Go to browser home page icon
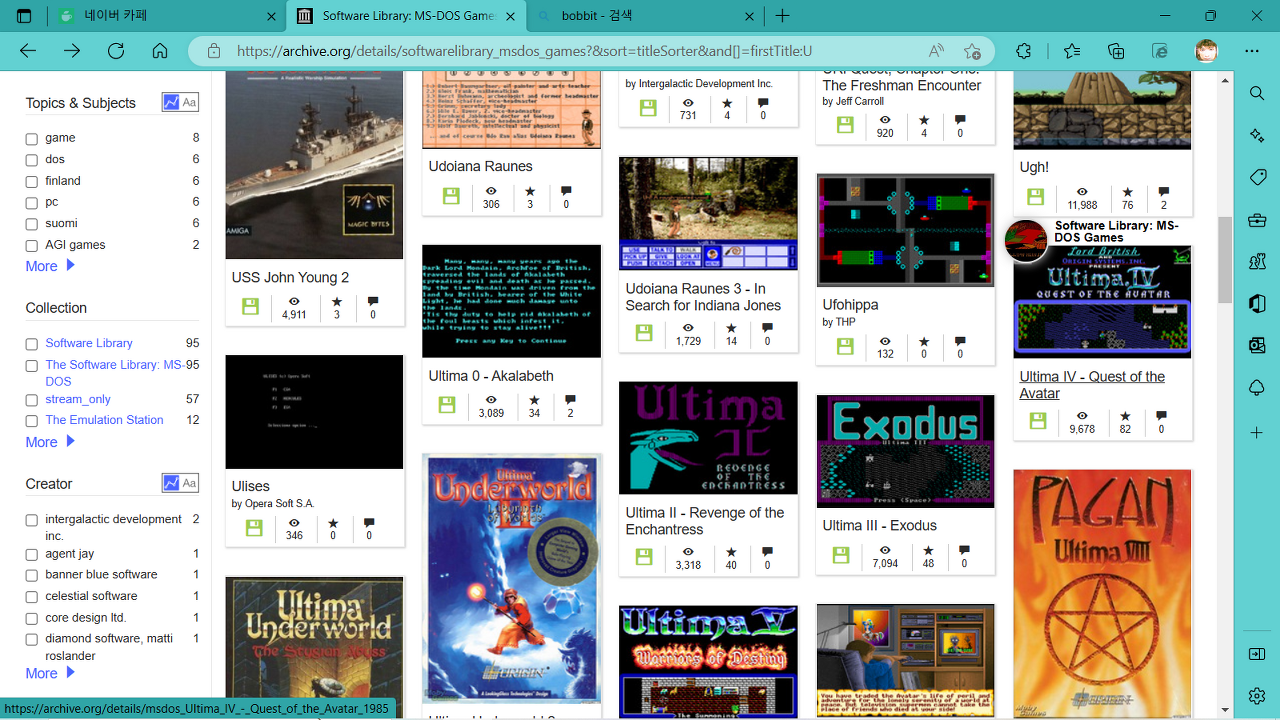The image size is (1280, 720). 160,51
